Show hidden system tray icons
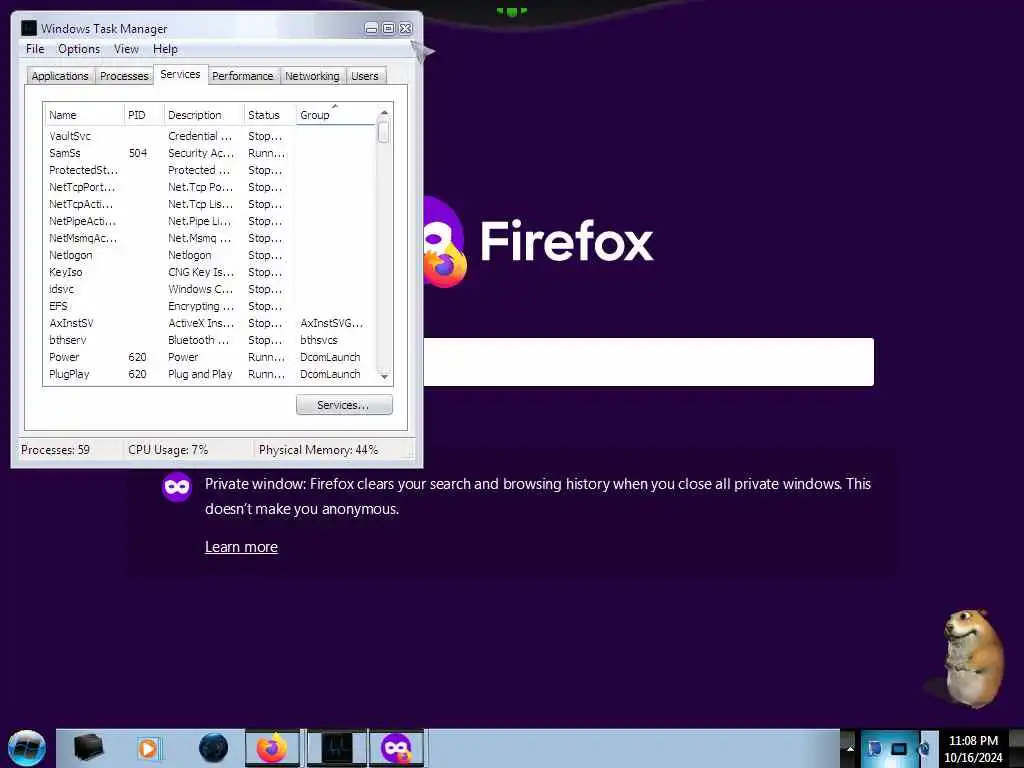This screenshot has height=768, width=1024. pos(850,748)
